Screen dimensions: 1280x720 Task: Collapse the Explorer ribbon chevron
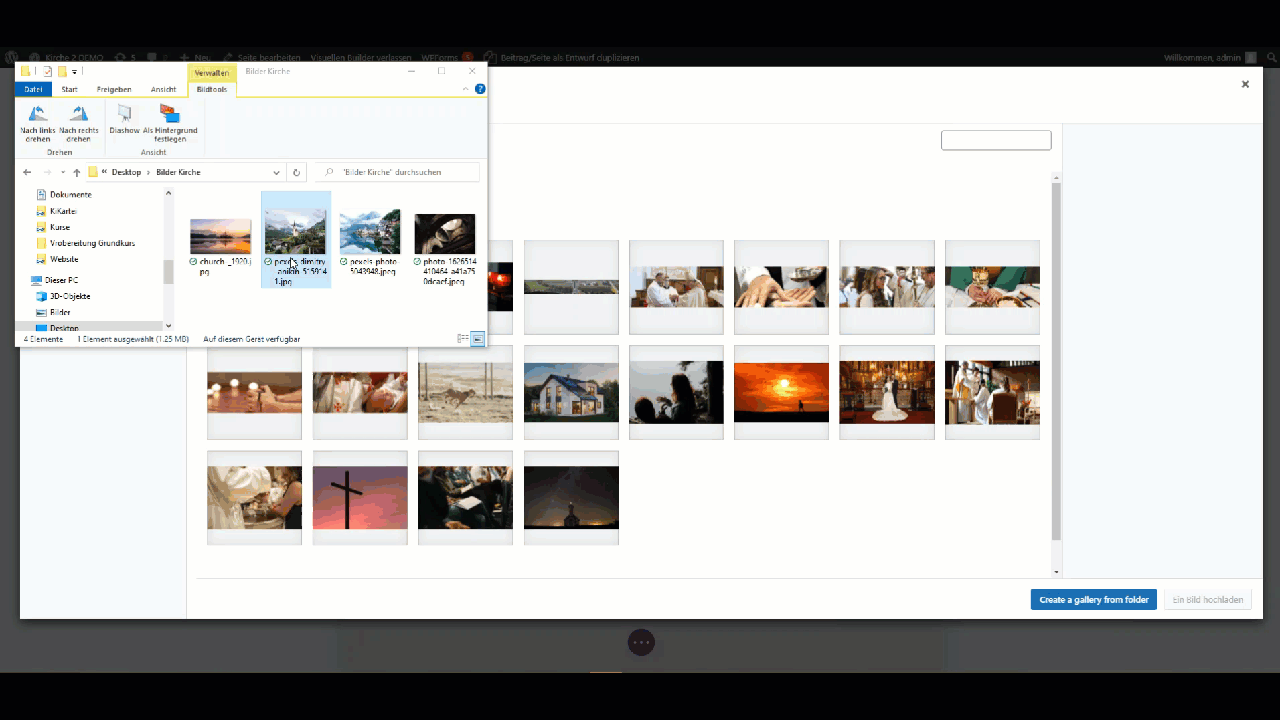(x=466, y=89)
